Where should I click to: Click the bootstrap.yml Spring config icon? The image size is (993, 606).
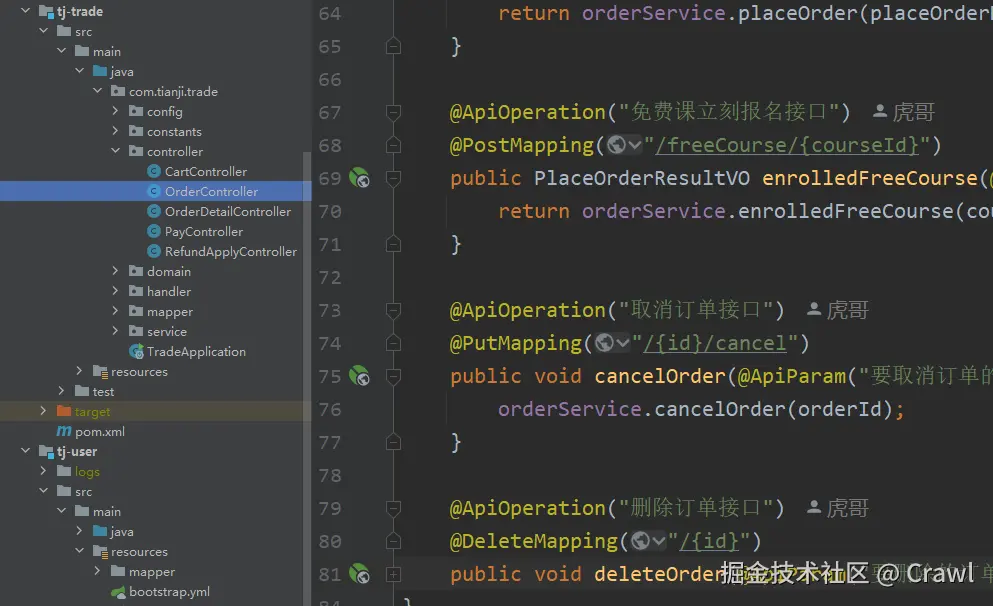(118, 593)
